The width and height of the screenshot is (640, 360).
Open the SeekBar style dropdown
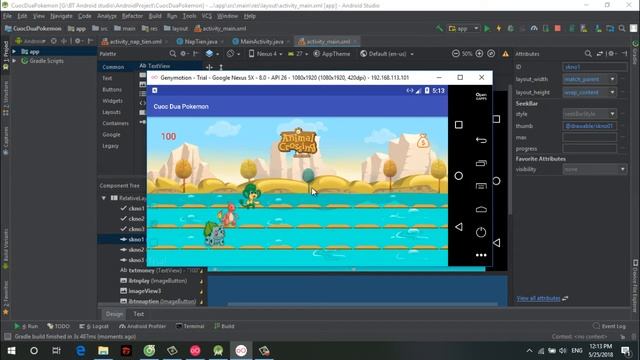coord(612,114)
